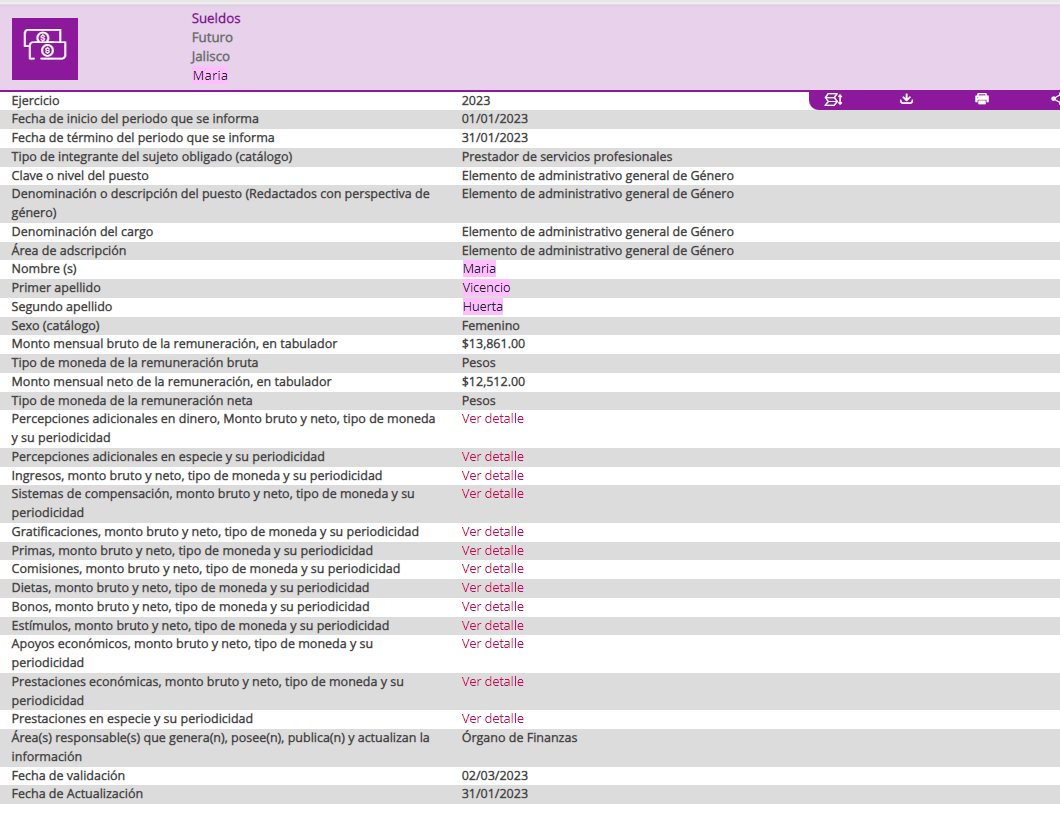Open 'Ver detalle' for Percepciones adicionales en dinero

click(x=492, y=419)
